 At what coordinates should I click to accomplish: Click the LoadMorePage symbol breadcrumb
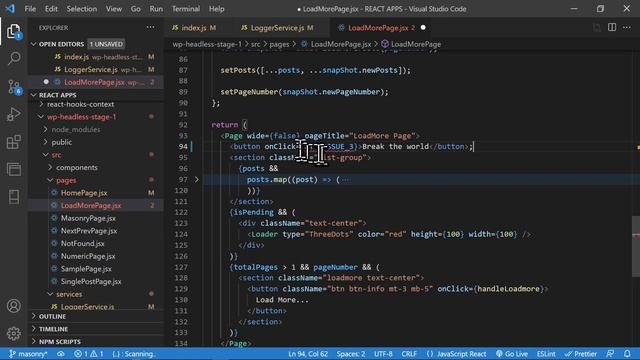411,44
